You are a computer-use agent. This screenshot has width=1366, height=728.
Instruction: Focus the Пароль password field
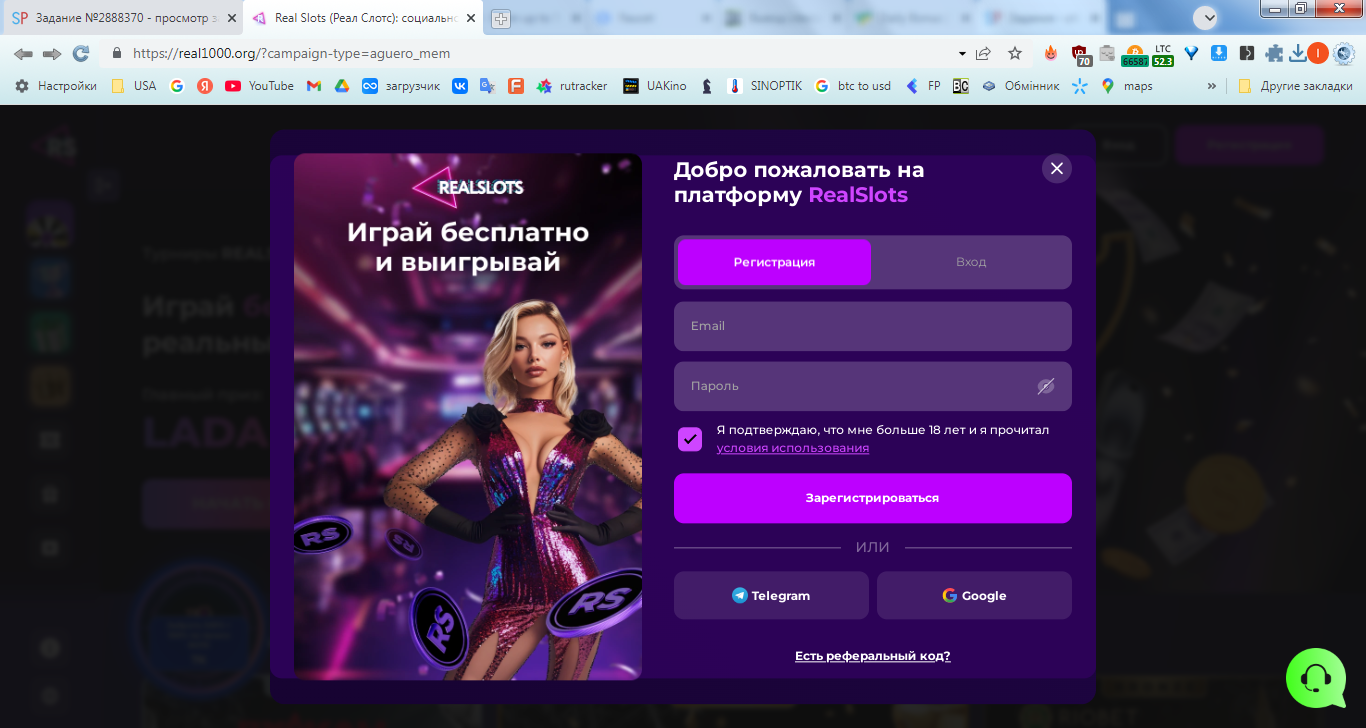click(872, 386)
